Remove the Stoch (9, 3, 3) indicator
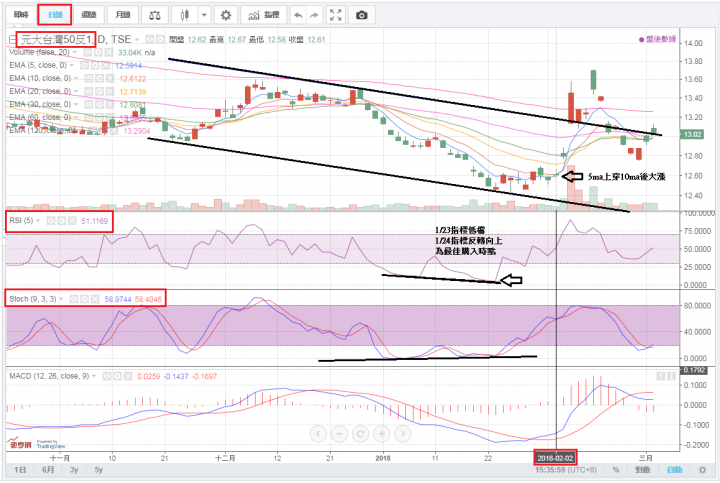The image size is (720, 483). 95,299
